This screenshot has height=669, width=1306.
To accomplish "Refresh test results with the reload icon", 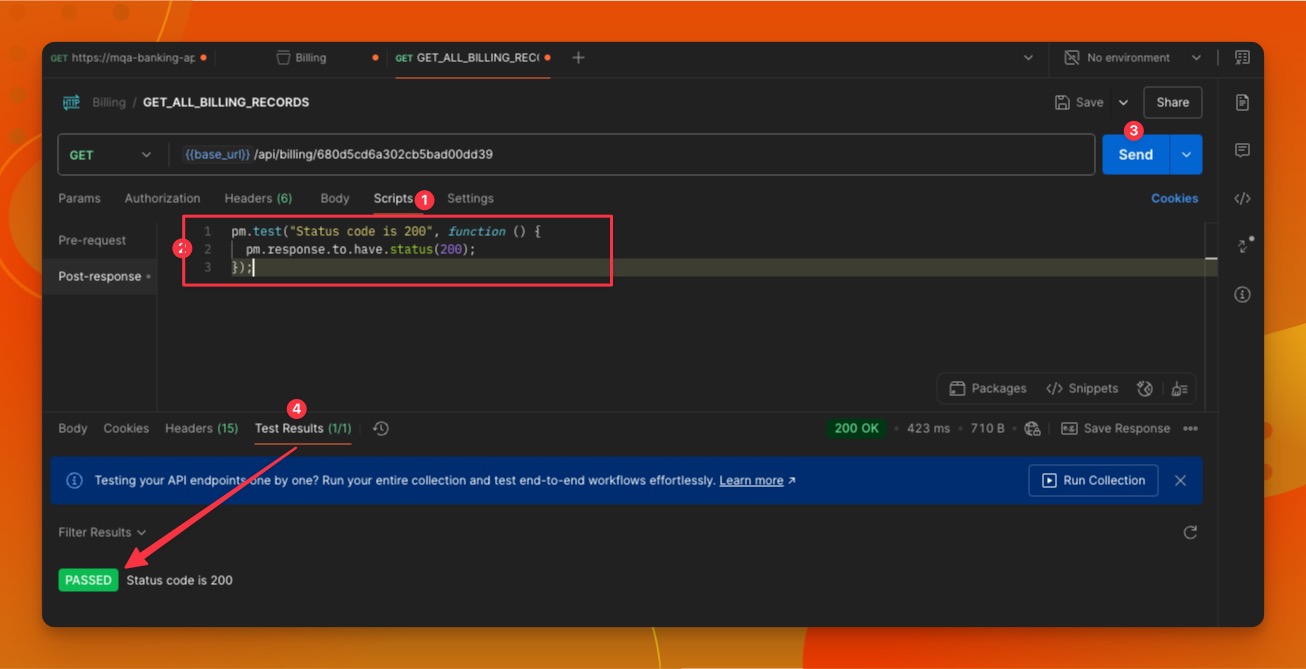I will click(x=1190, y=532).
